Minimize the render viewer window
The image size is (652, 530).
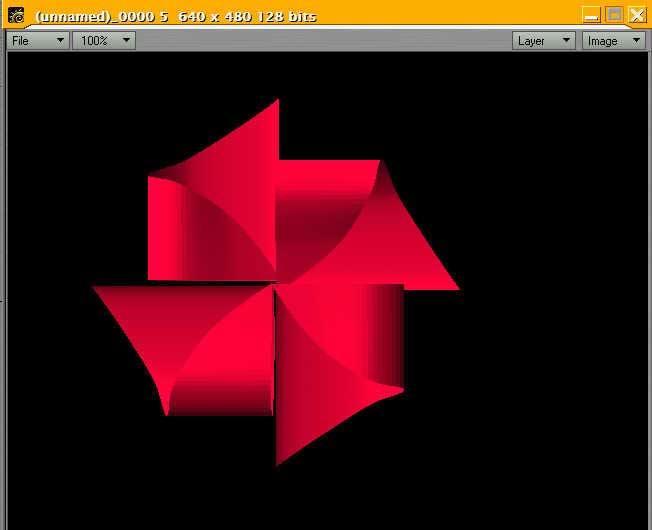(x=592, y=15)
